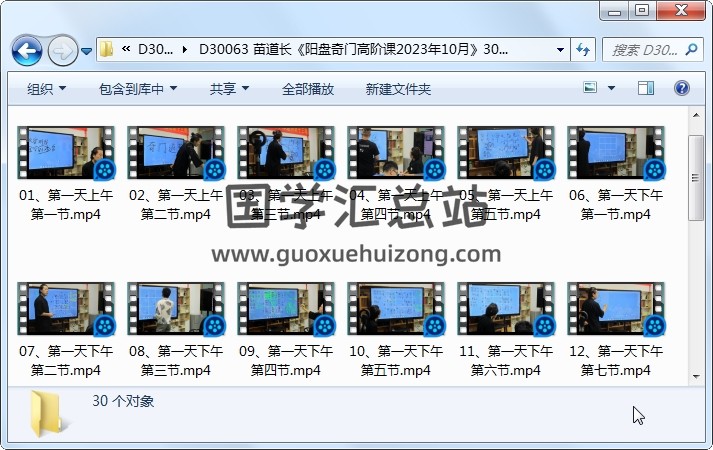
Task: Click filename text 07、第一天下午 第二节.mp4
Action: coord(66,360)
